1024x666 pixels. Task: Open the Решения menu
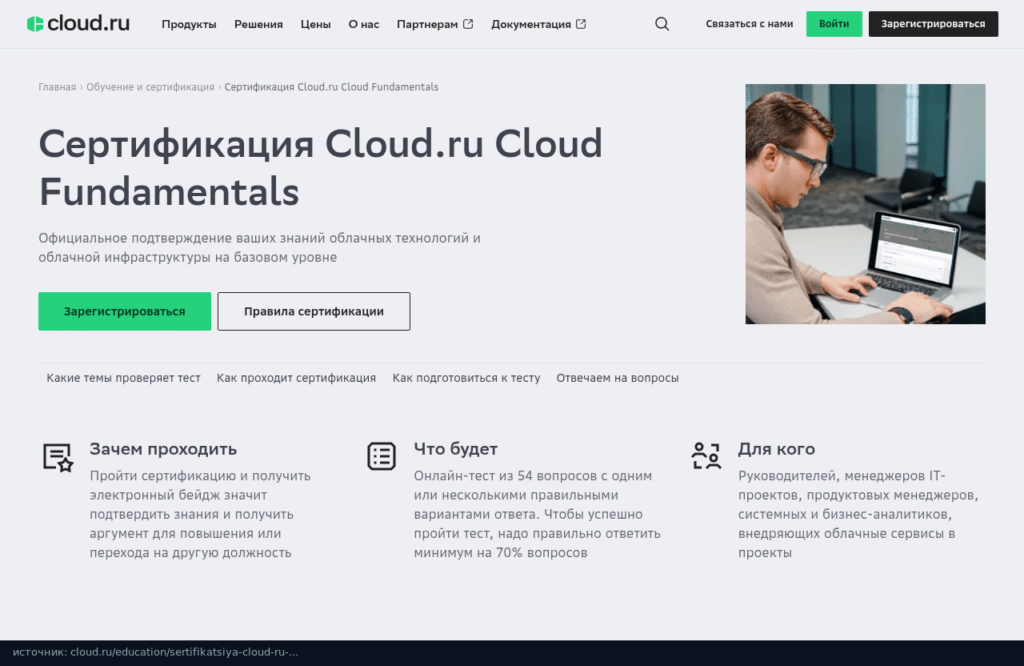[259, 24]
